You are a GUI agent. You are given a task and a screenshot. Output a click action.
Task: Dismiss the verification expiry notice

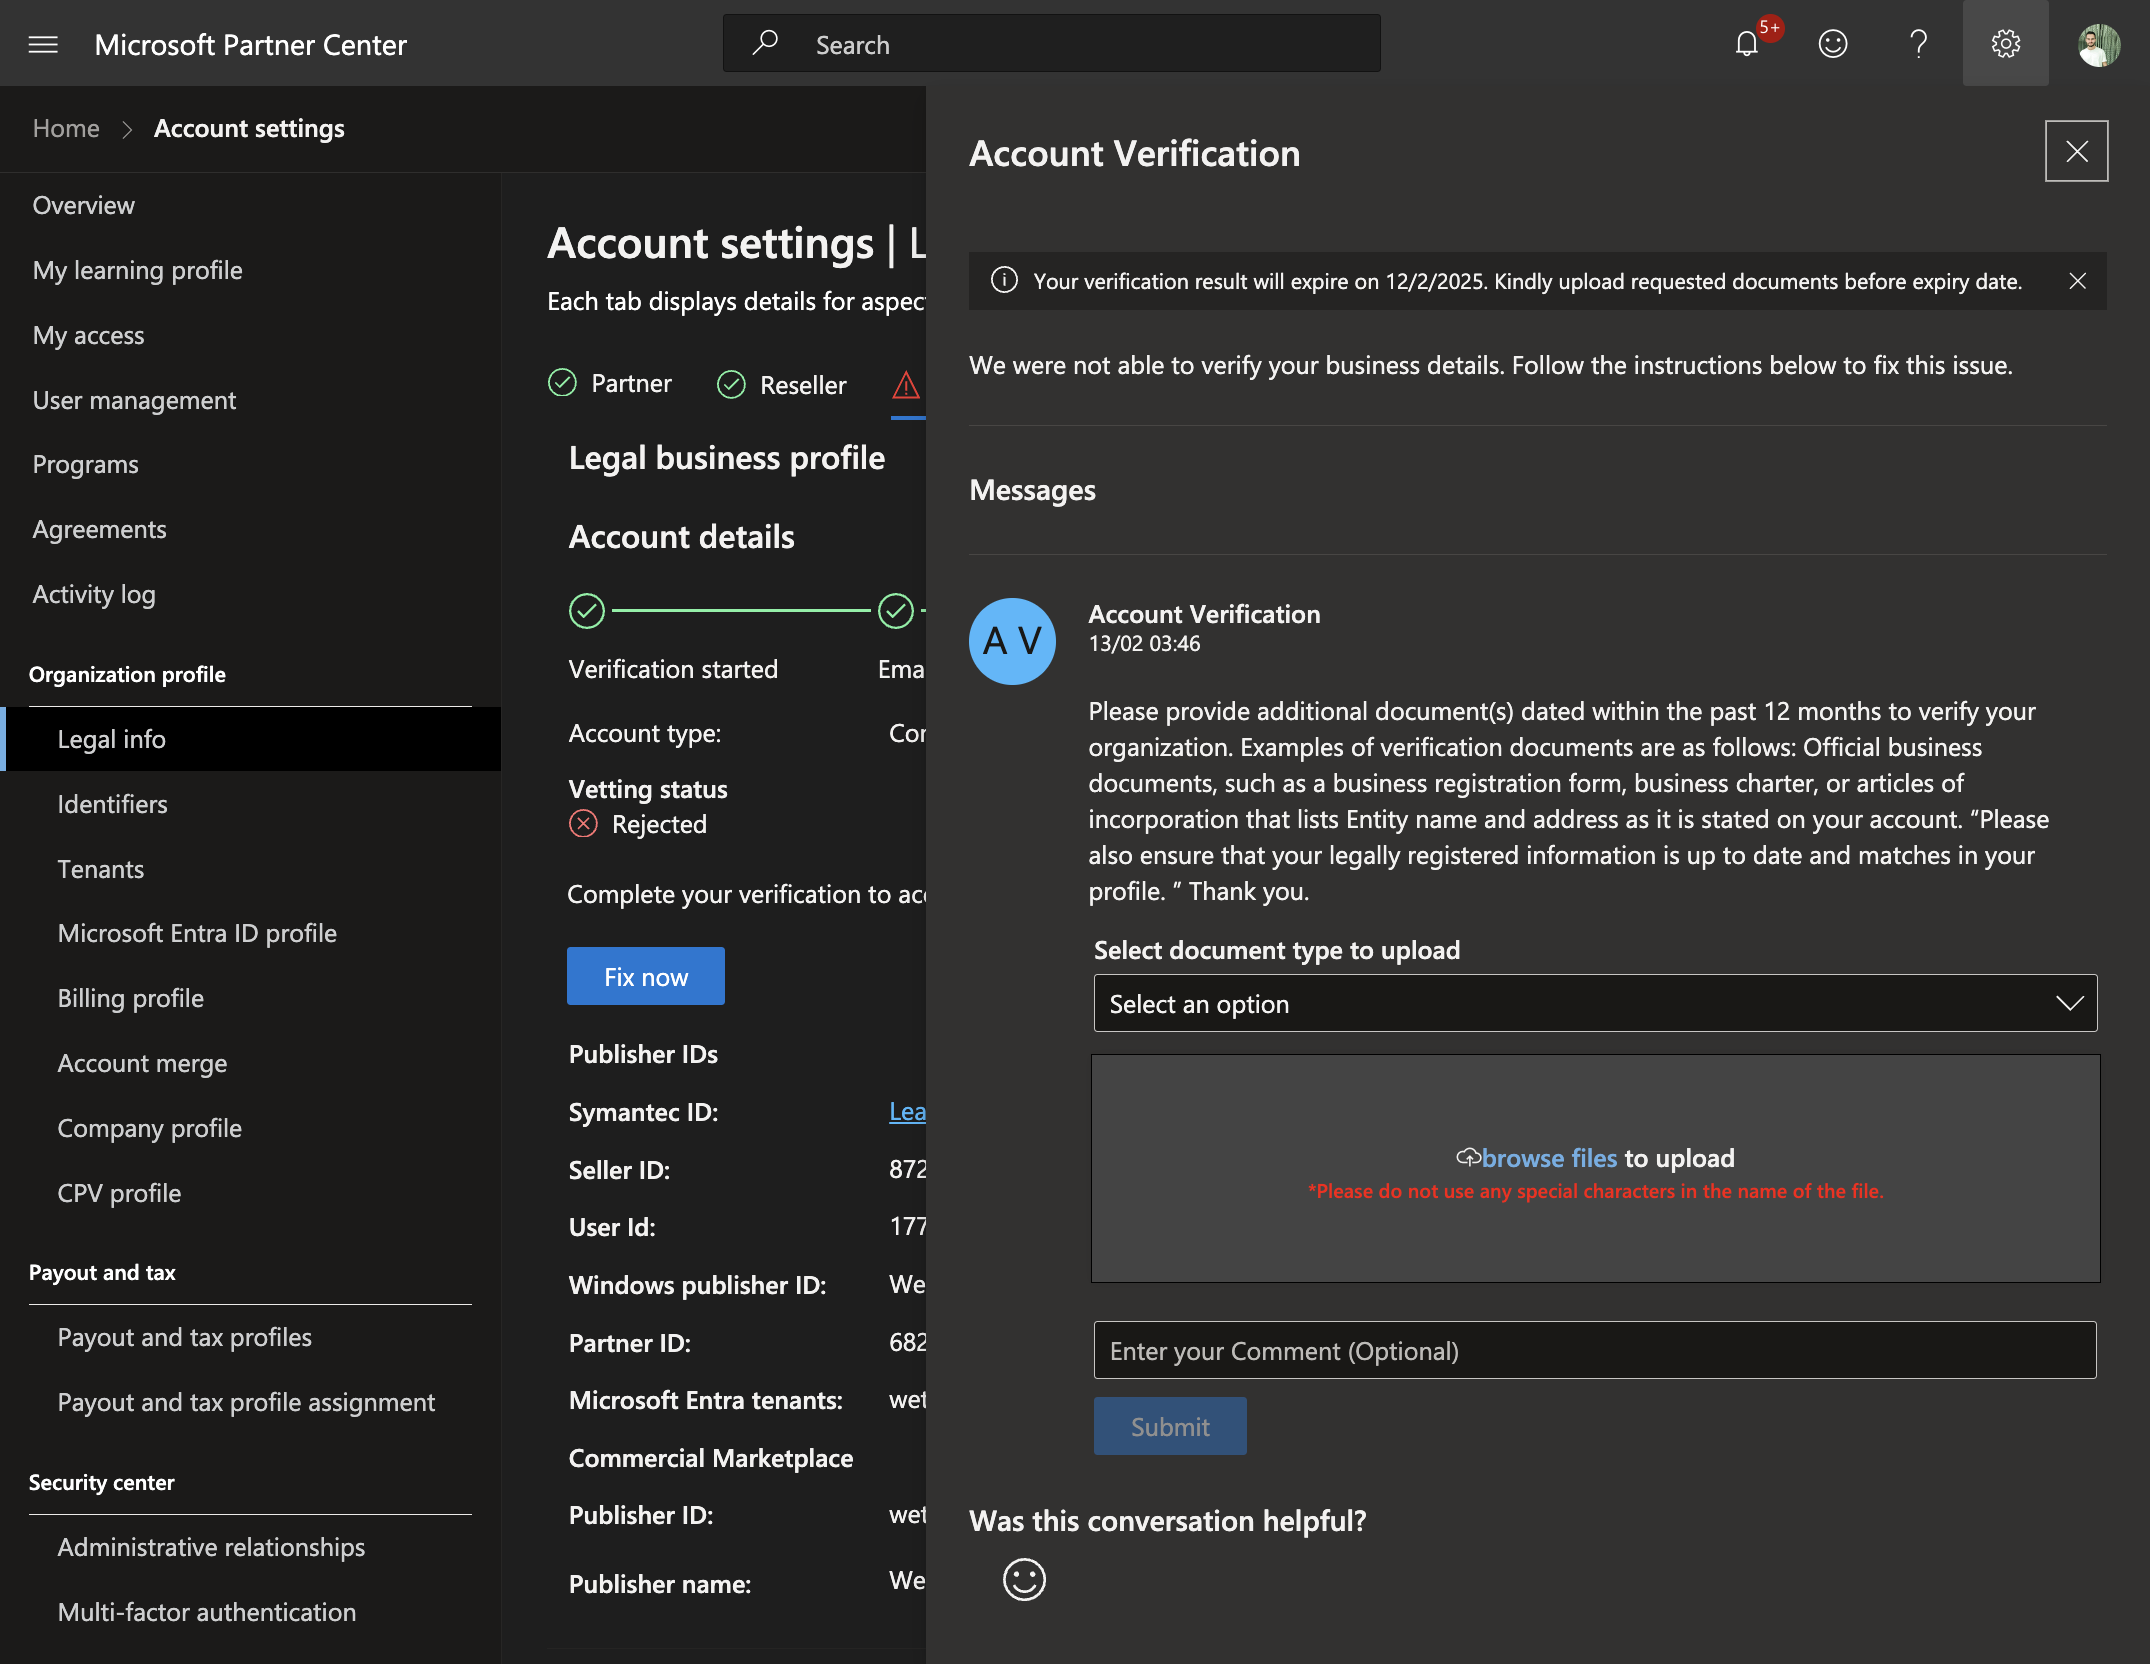tap(2077, 281)
